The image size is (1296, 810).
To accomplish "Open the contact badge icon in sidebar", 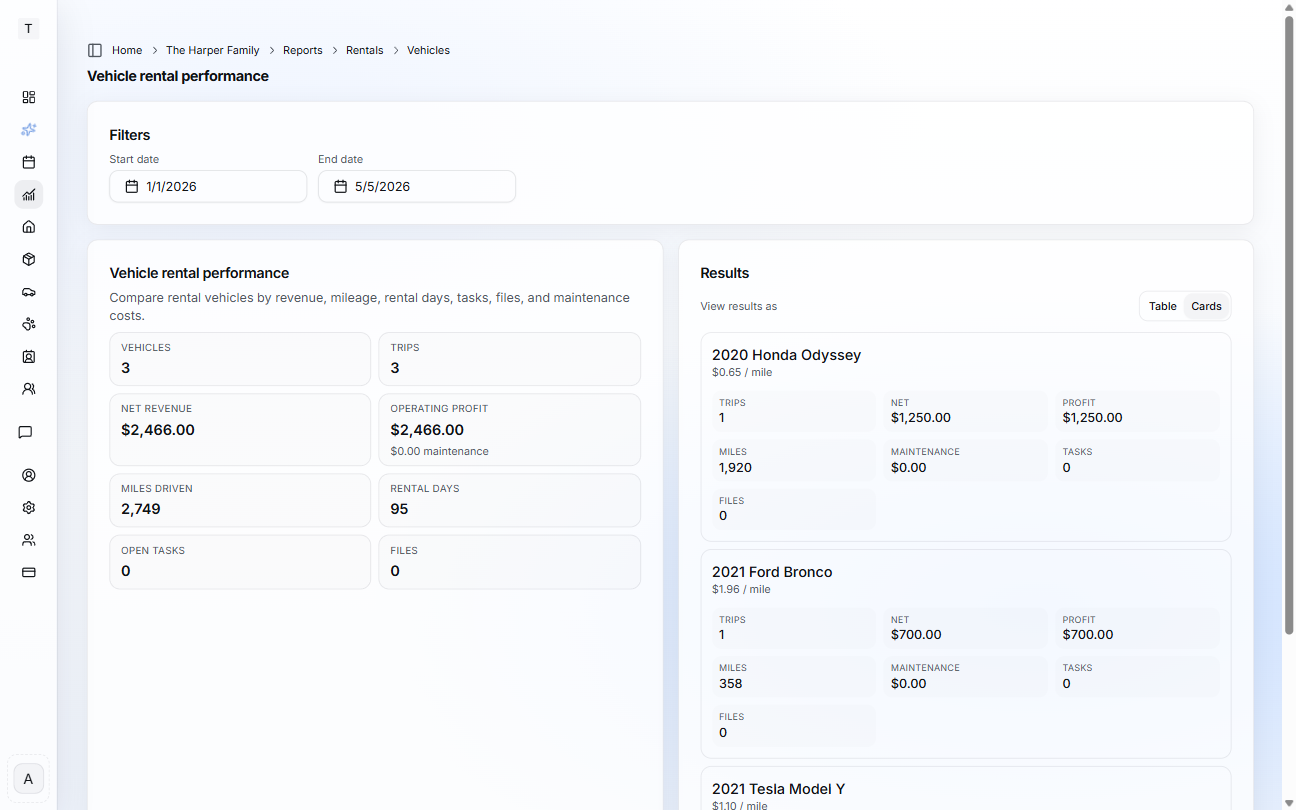I will click(29, 356).
